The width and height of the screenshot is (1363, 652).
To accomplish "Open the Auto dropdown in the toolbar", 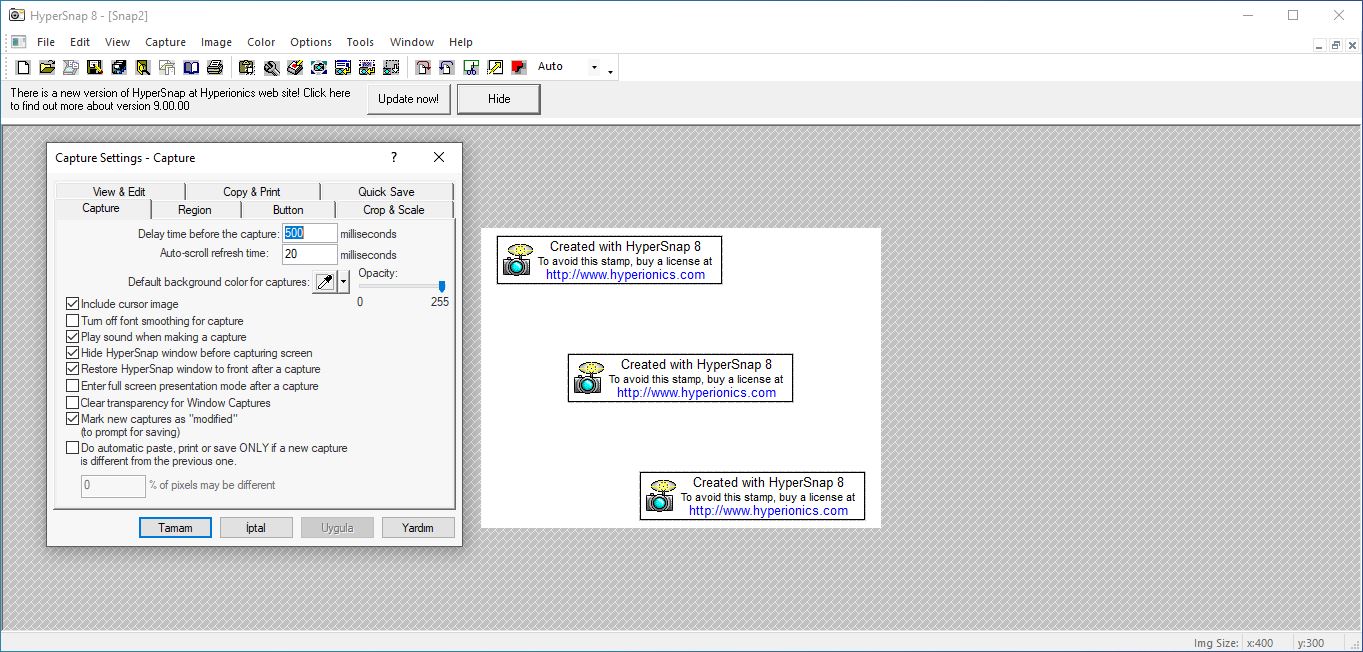I will click(x=594, y=67).
